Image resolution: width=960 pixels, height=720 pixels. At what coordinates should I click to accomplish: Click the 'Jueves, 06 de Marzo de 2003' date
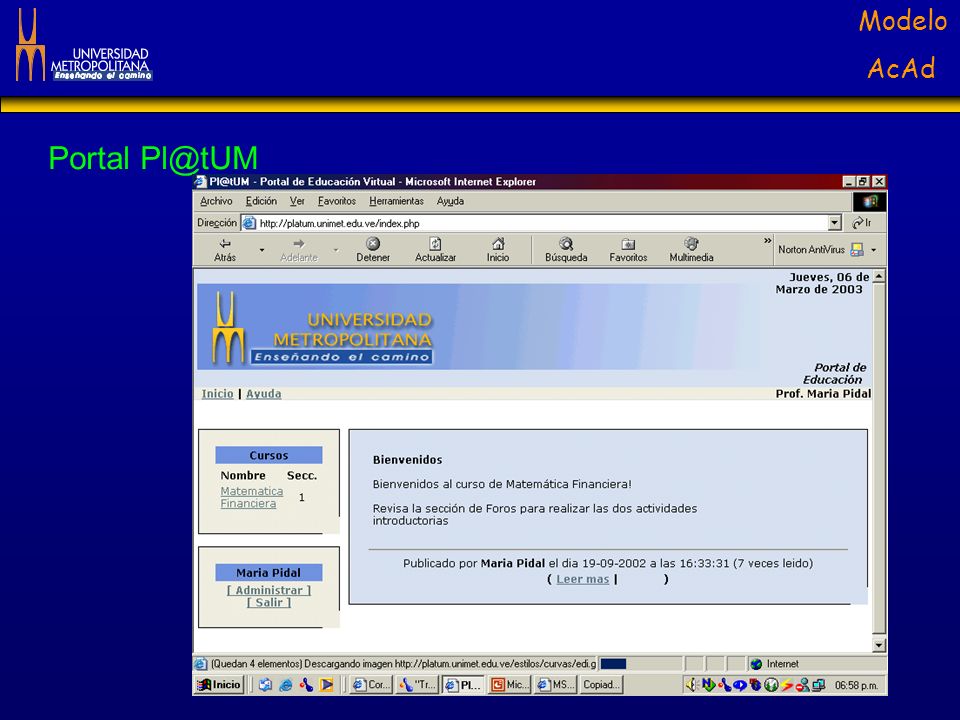tap(822, 283)
